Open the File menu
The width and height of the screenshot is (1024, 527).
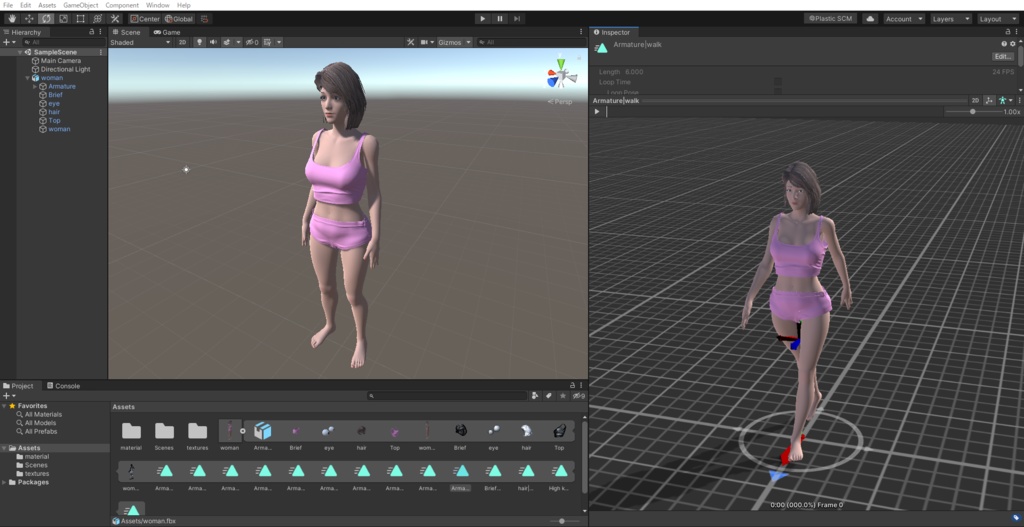pyautogui.click(x=8, y=5)
